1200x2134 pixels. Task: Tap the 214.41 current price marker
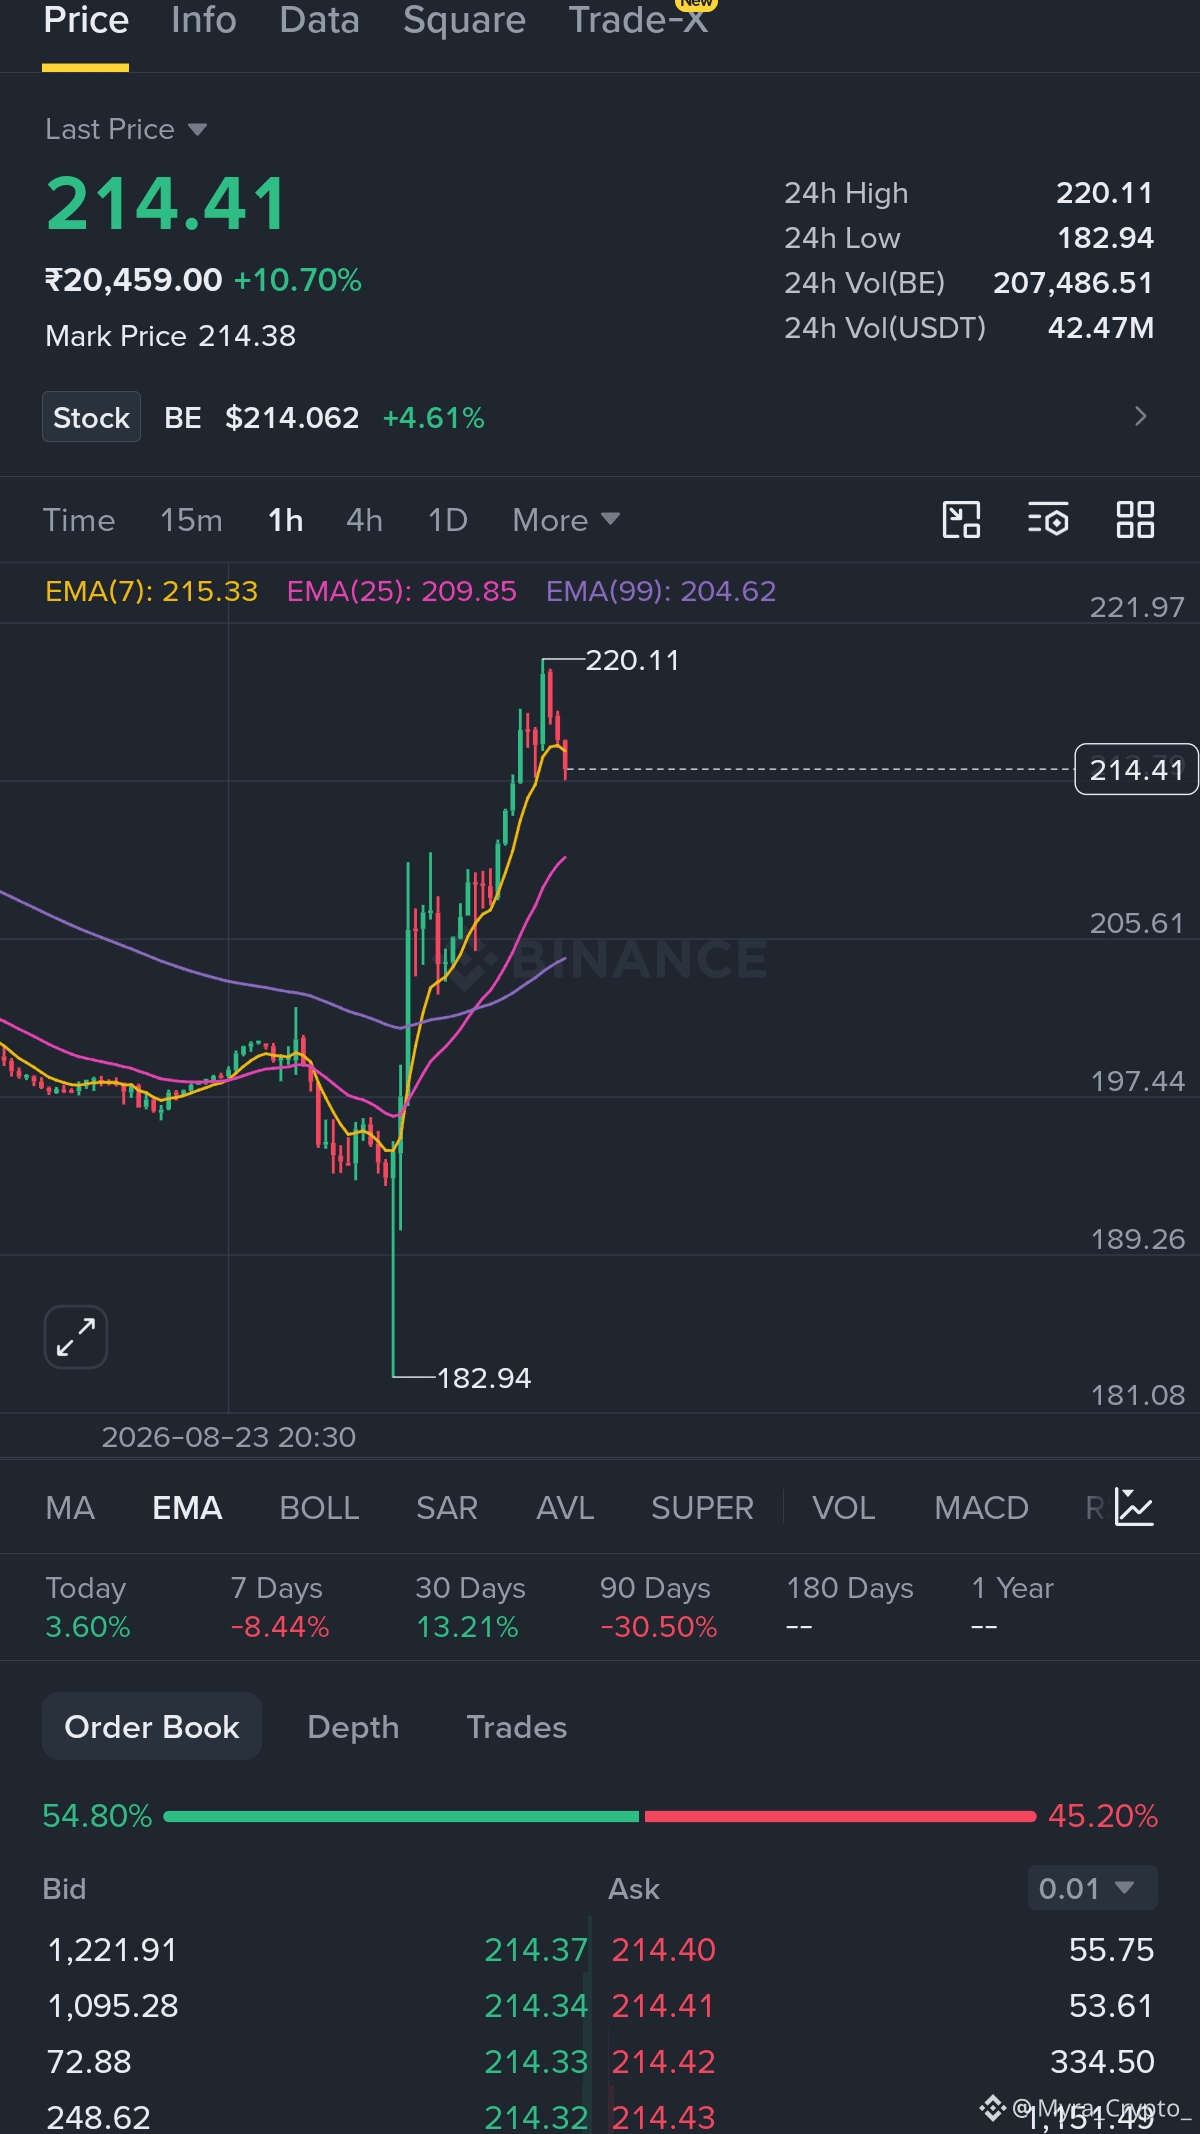click(x=1136, y=769)
